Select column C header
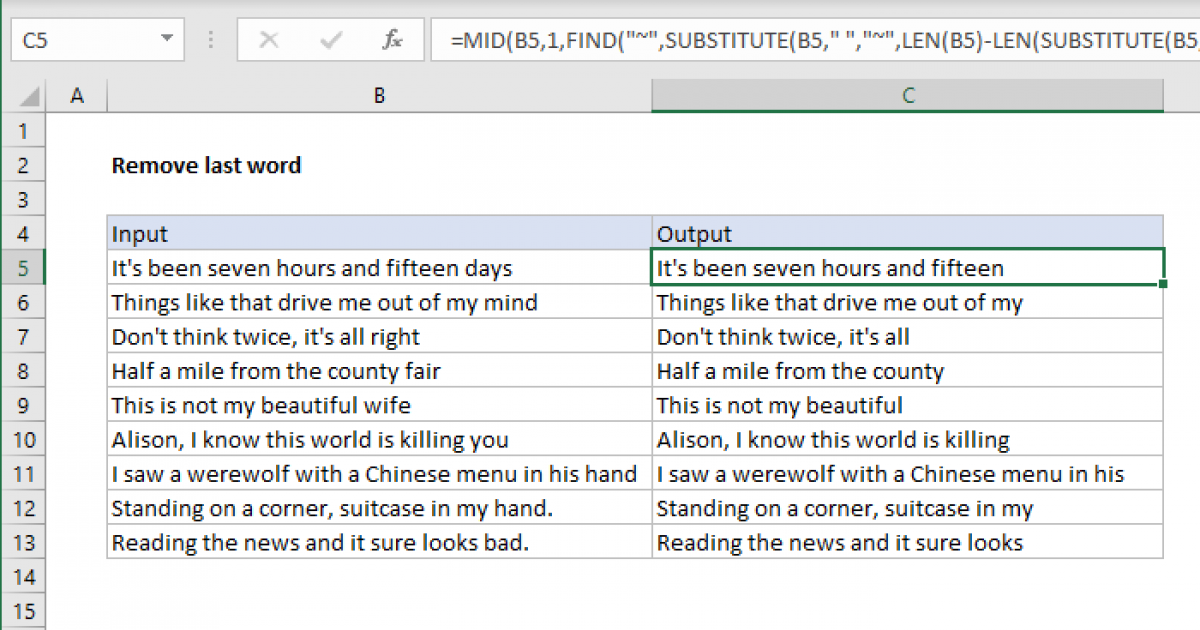This screenshot has width=1200, height=630. point(907,96)
